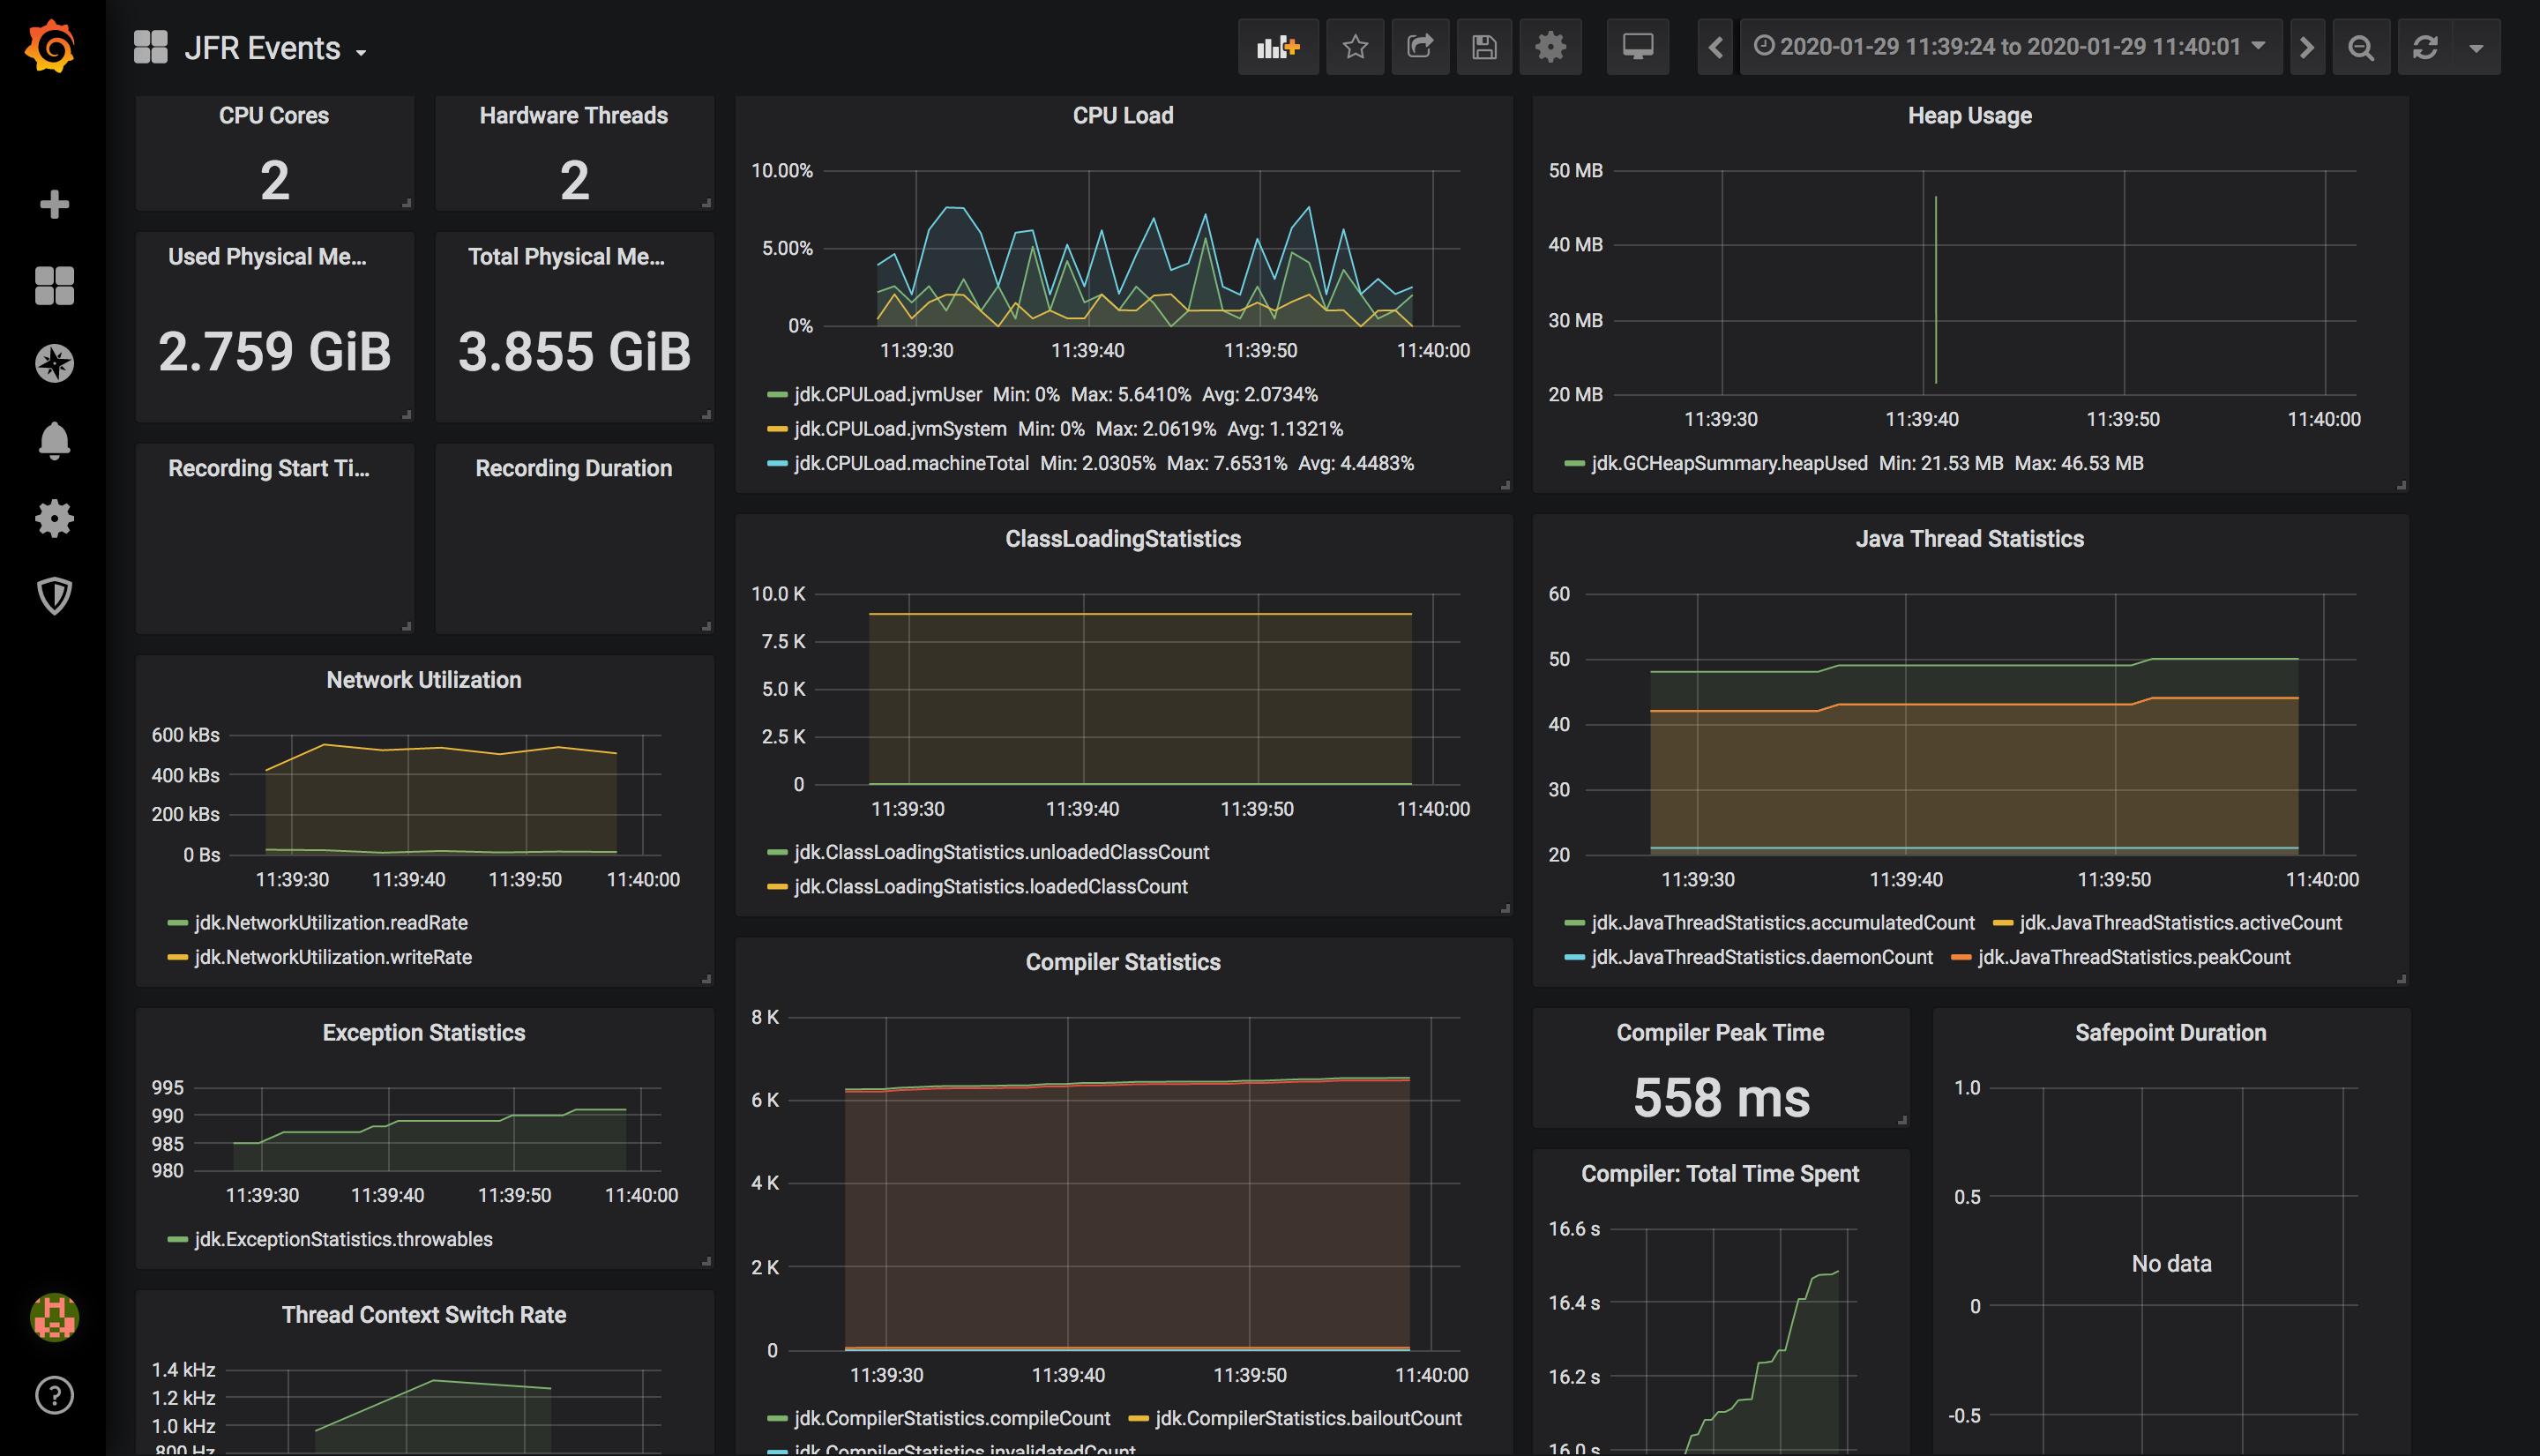The width and height of the screenshot is (2540, 1456).
Task: Open the Grafana home logo
Action: pos(51,46)
